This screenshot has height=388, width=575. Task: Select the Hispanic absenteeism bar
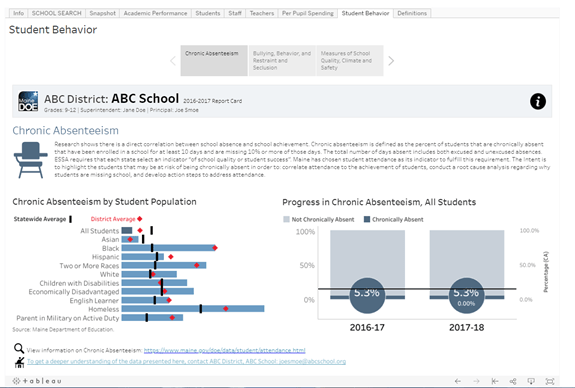coord(143,257)
